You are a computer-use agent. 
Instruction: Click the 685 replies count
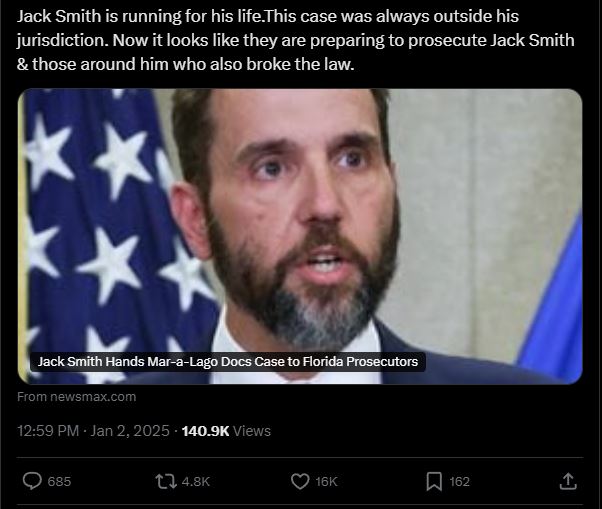[59, 482]
